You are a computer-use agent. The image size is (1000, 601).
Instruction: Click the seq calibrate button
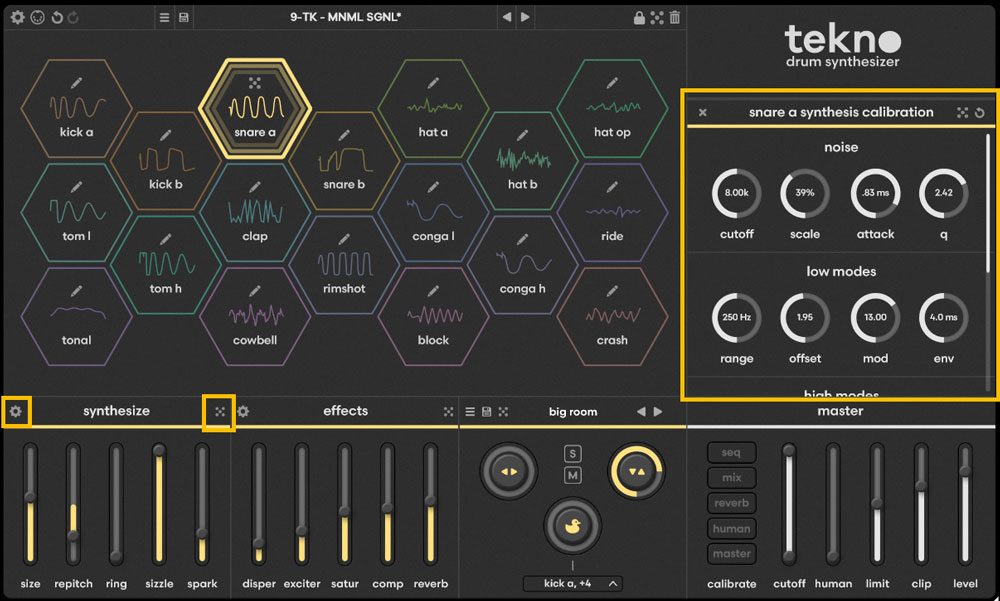[731, 453]
